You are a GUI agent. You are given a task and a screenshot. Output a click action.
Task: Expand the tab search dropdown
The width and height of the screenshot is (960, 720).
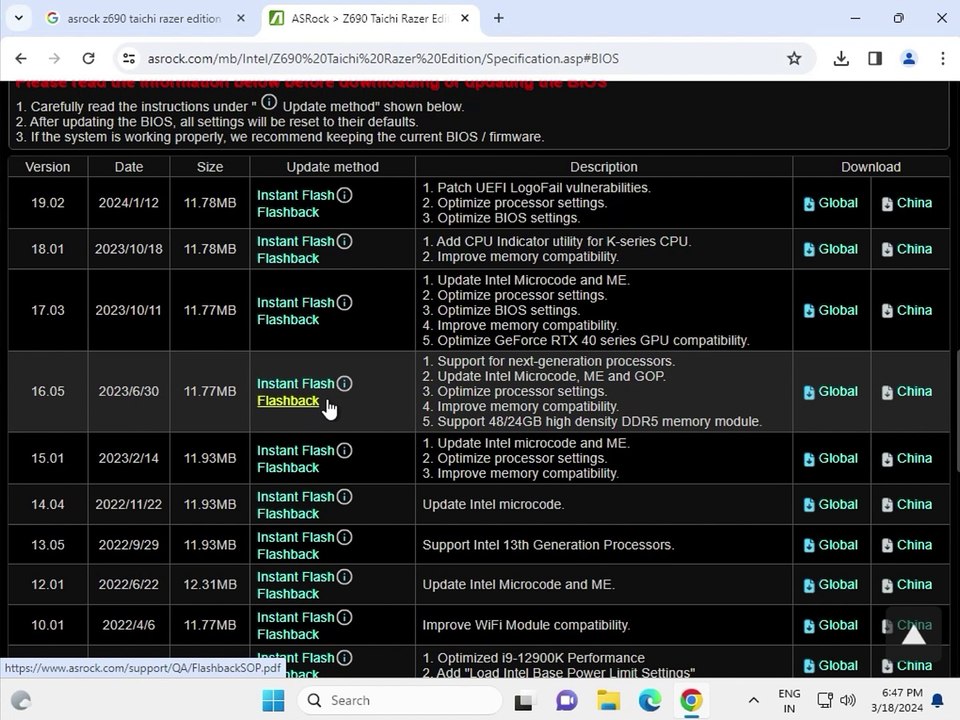coord(19,18)
